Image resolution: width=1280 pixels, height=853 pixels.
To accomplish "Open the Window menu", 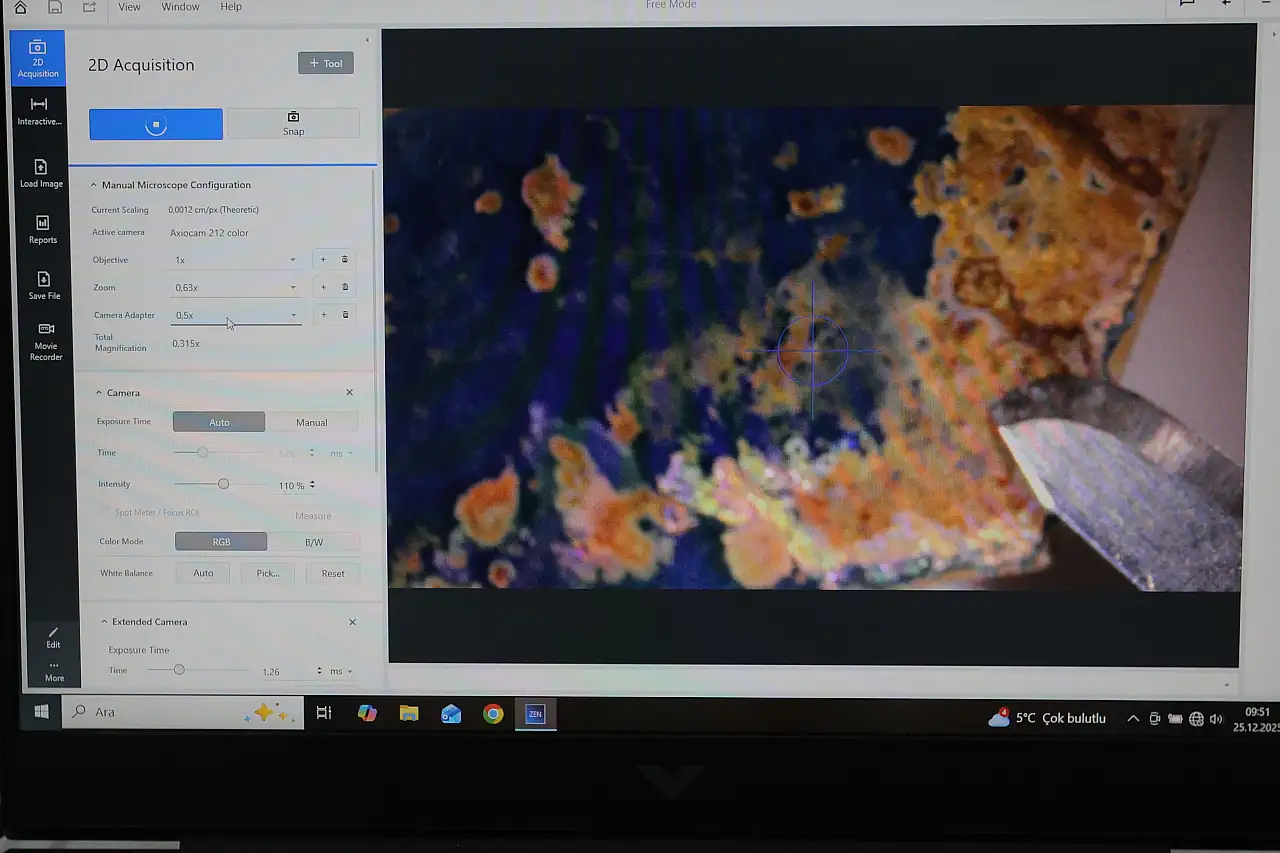I will (180, 7).
